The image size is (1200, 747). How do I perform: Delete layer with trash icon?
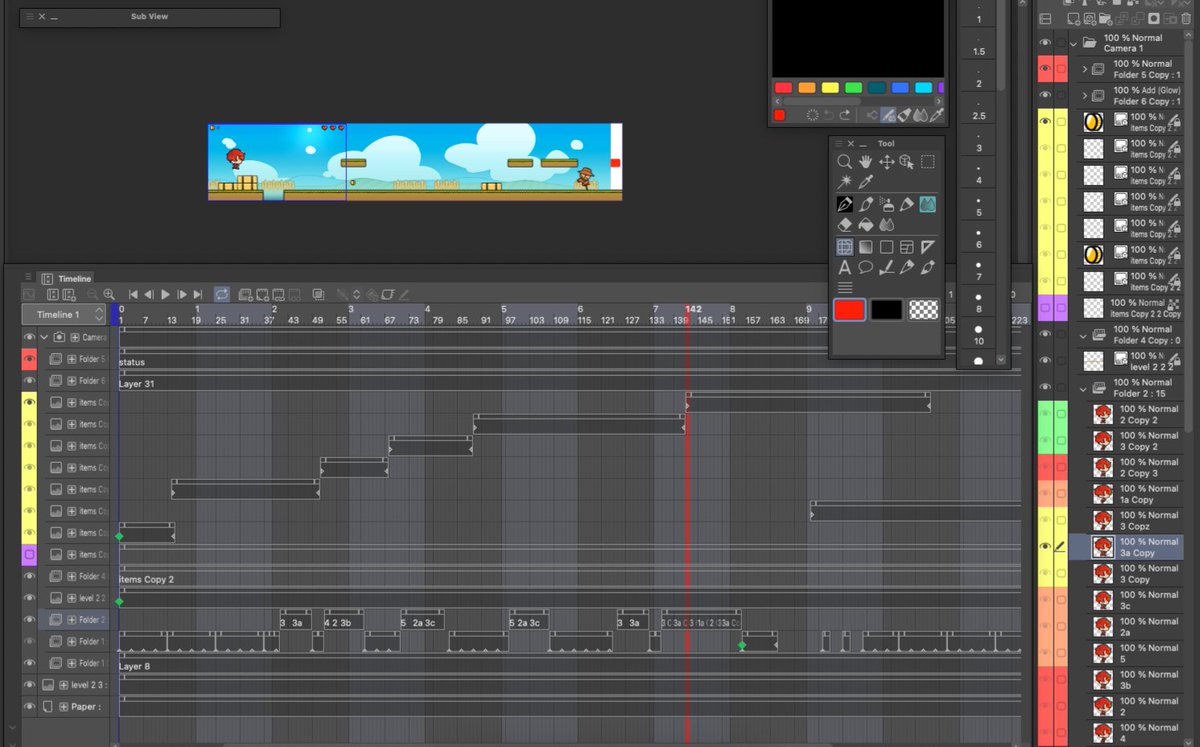(1186, 18)
